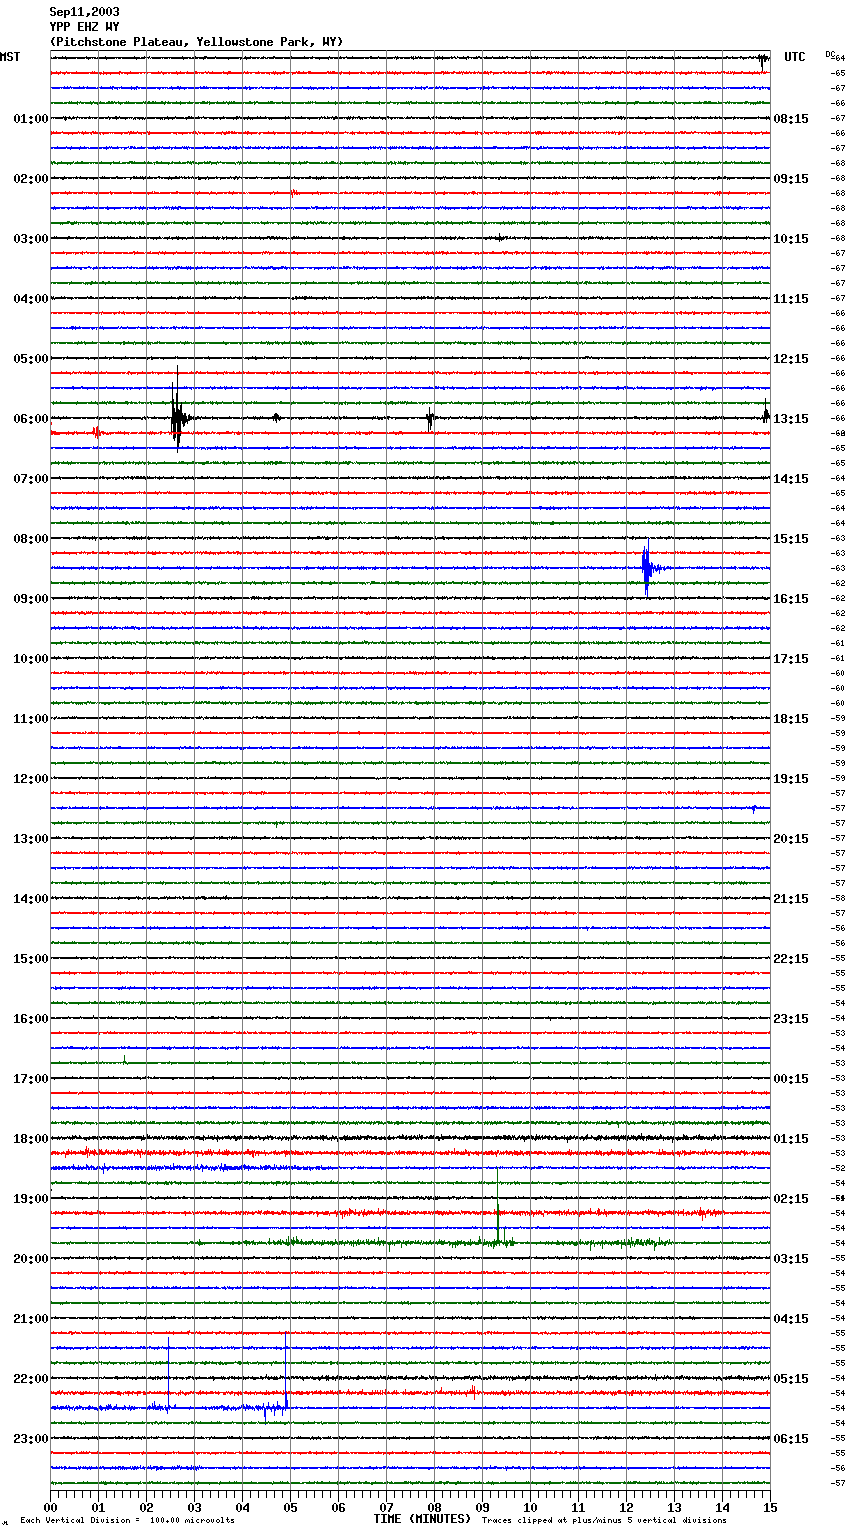Click the DC column header
Screen dimensions: 850x1534
point(830,53)
